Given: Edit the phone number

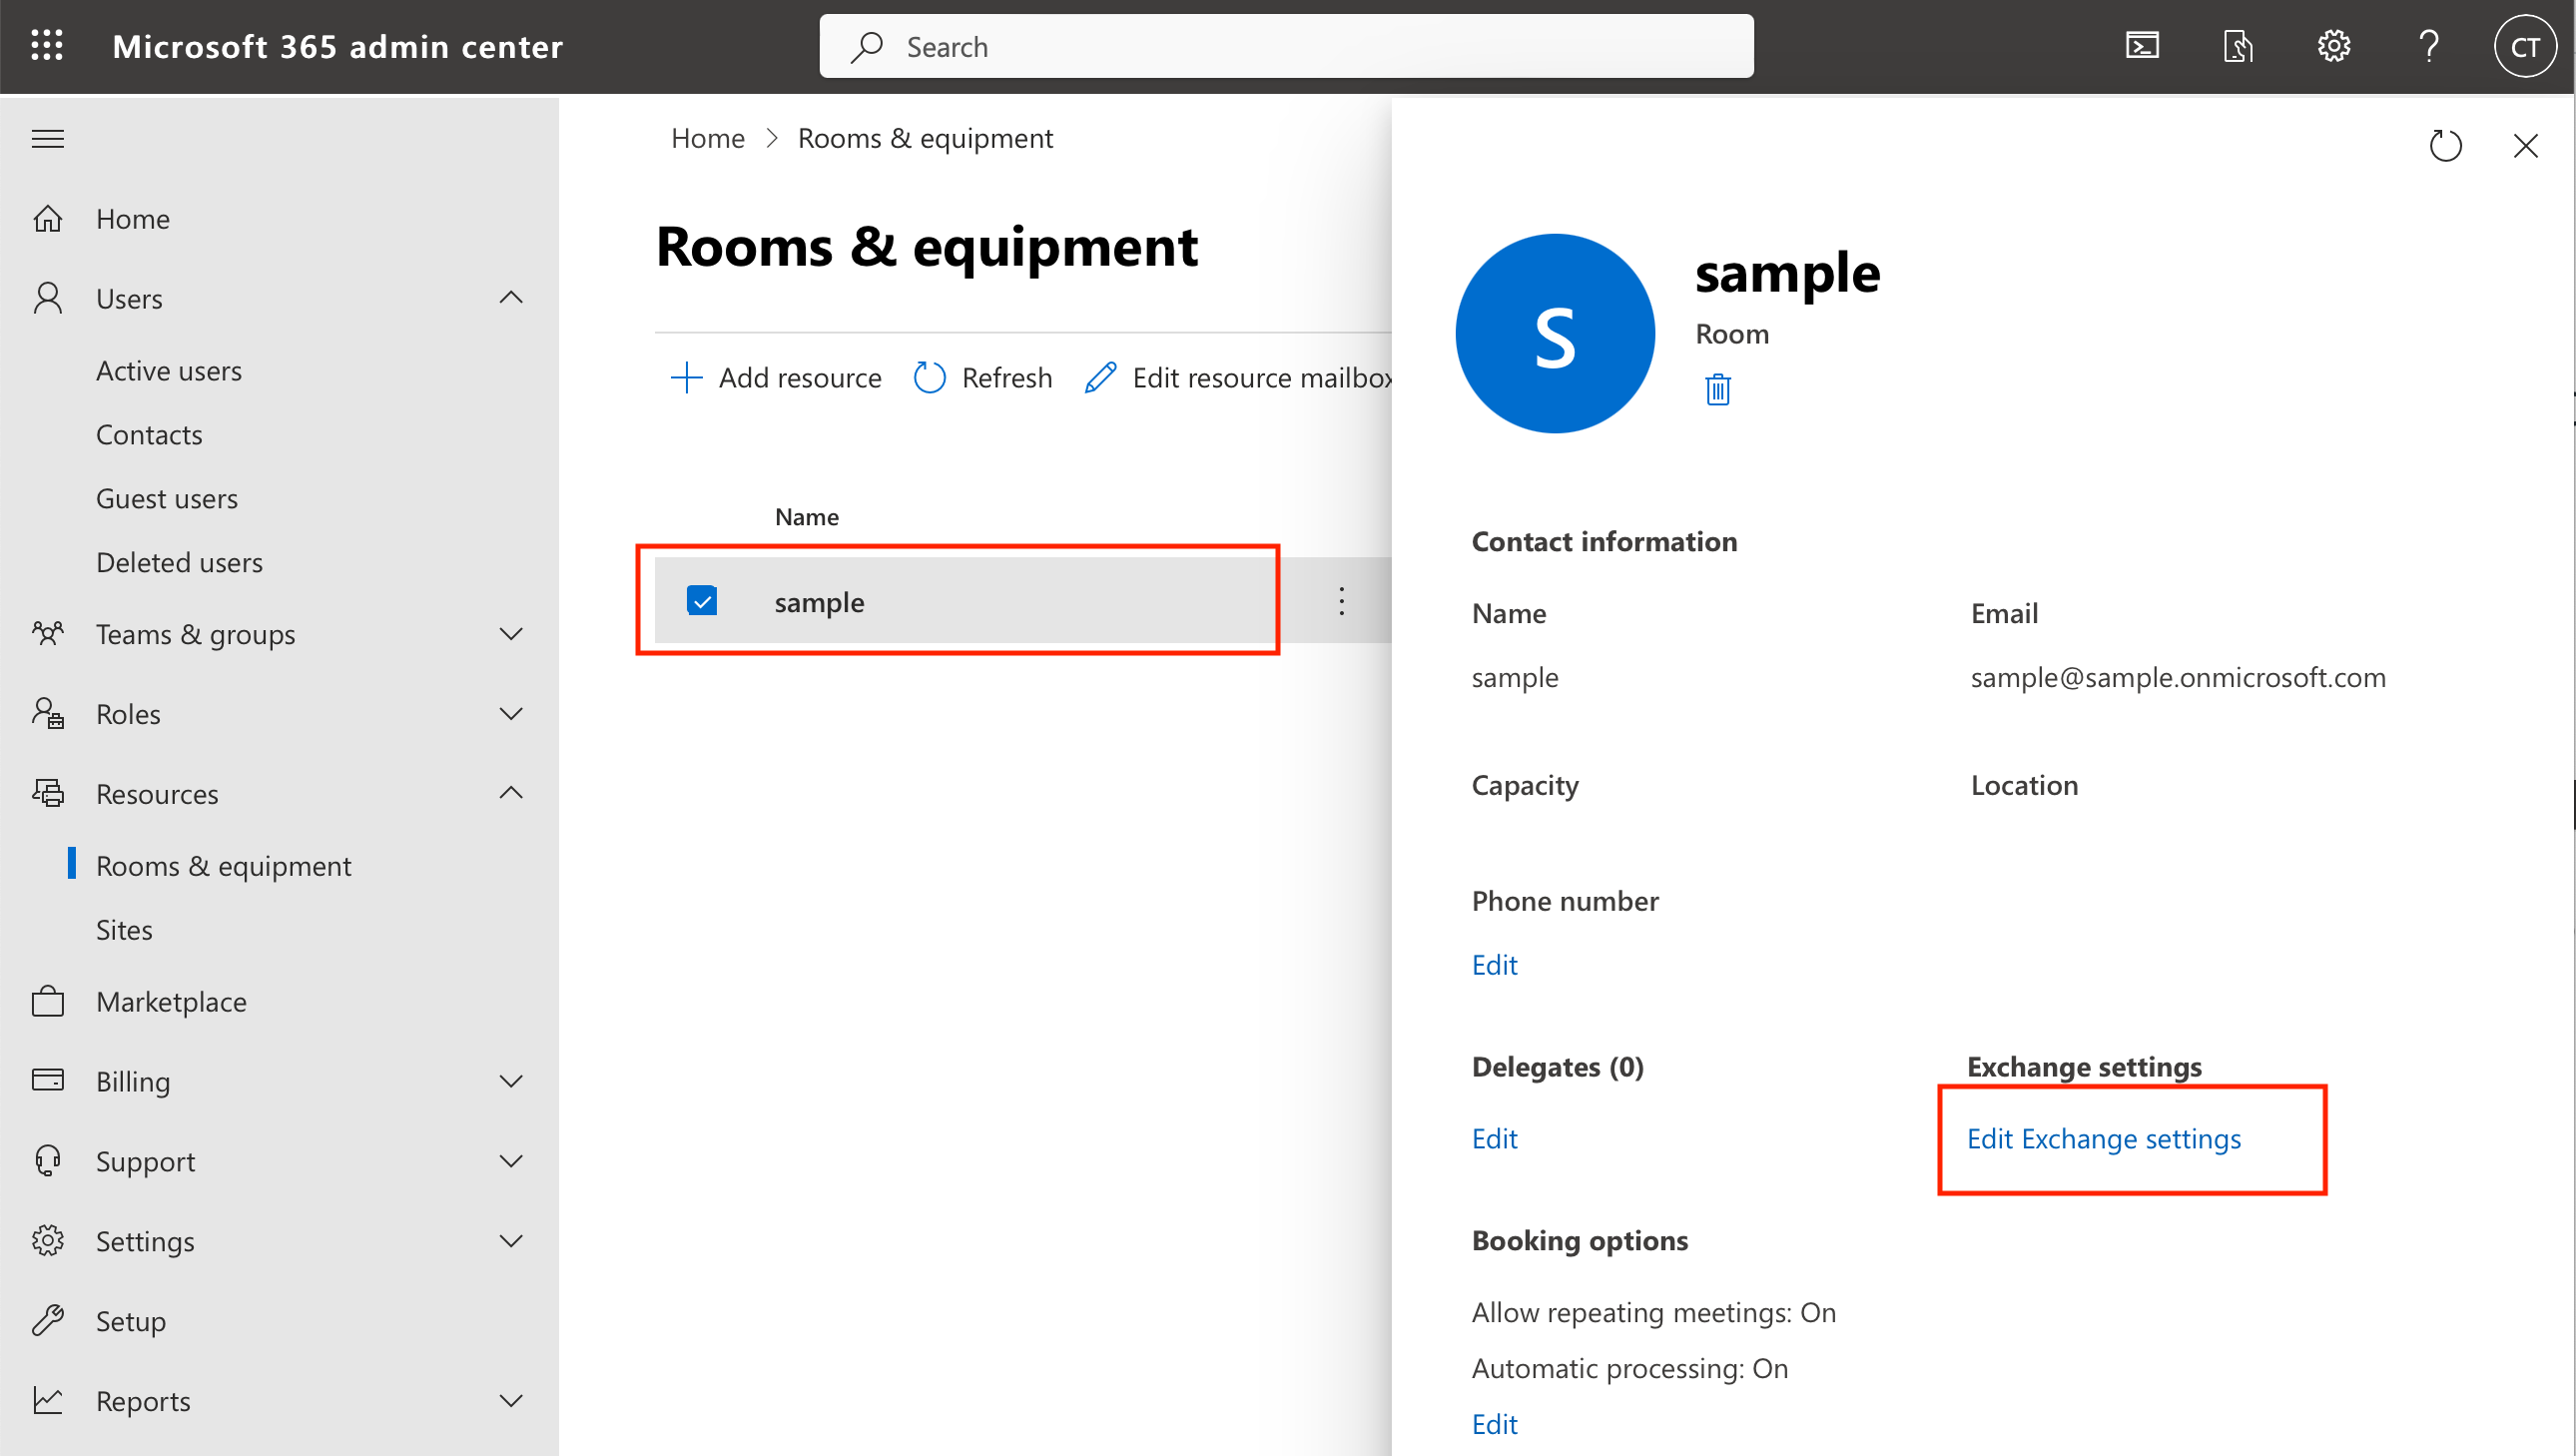Looking at the screenshot, I should (x=1494, y=963).
